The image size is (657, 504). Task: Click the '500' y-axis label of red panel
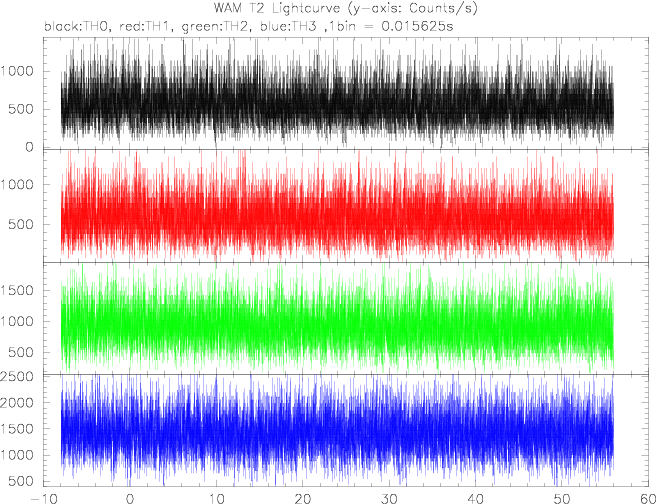[22, 225]
